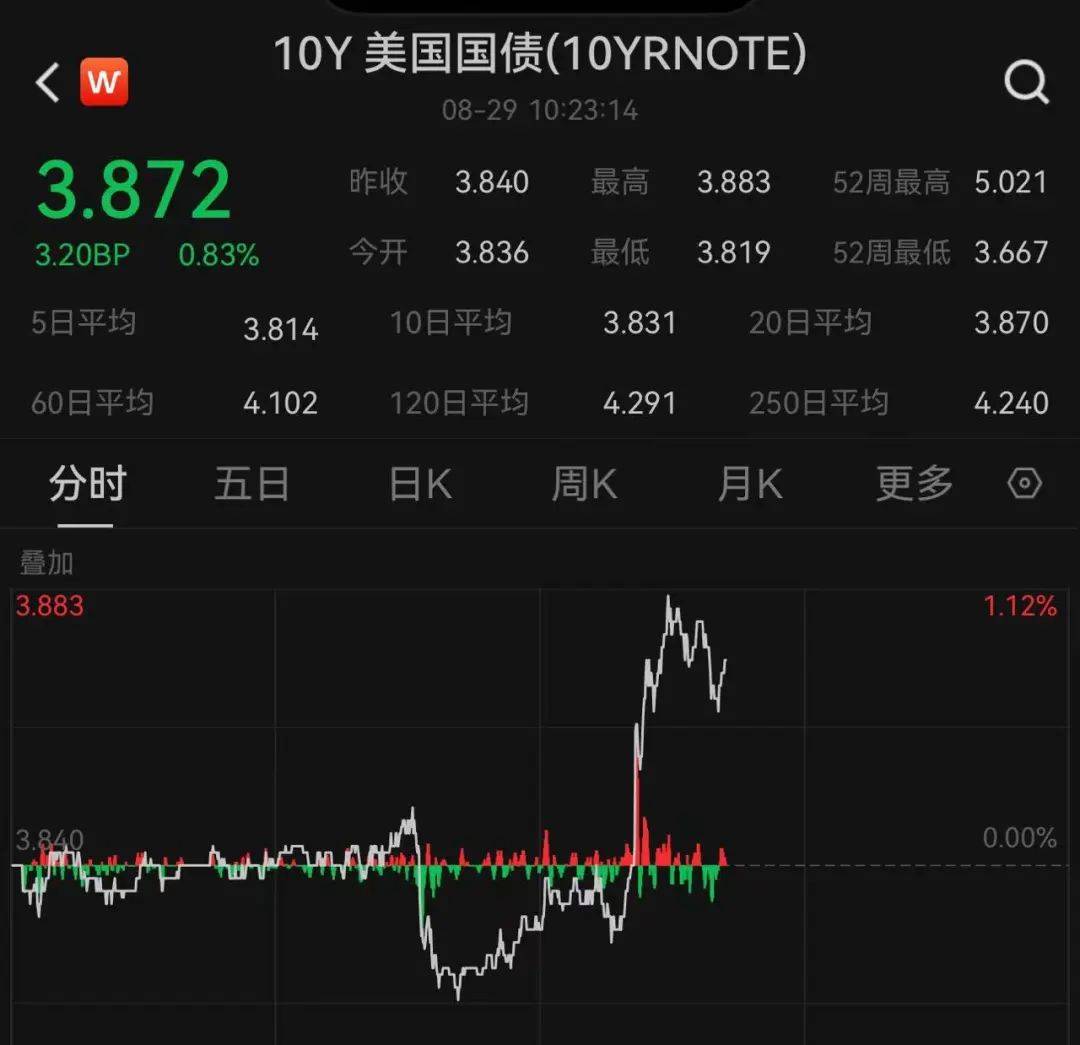Image resolution: width=1080 pixels, height=1045 pixels.
Task: Tap the 0.83% change indicator
Action: [x=219, y=254]
